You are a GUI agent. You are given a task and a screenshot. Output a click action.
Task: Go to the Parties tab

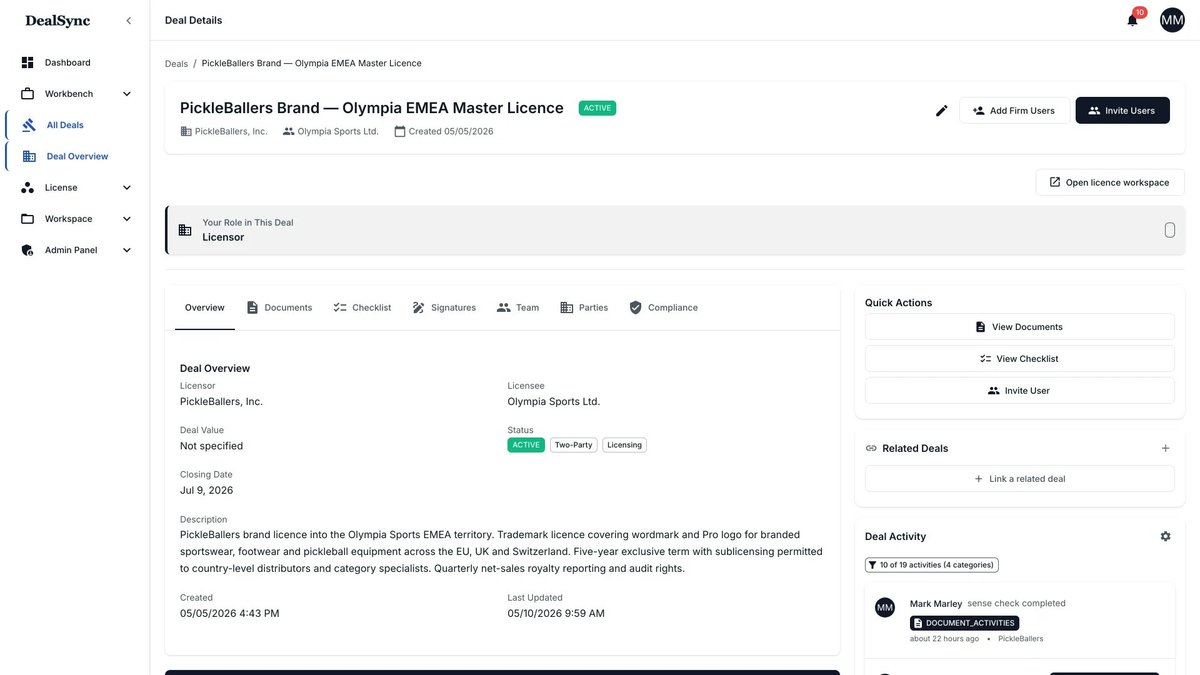[584, 308]
